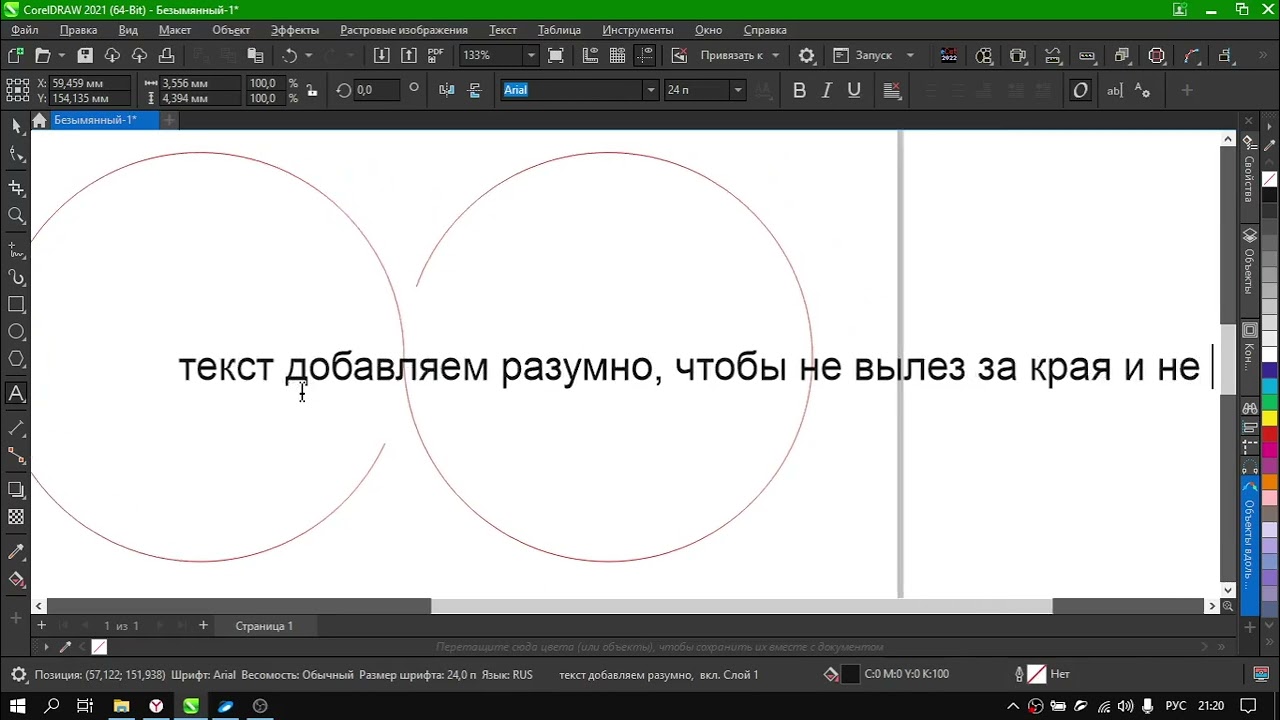Open the font name dropdown
1280x720 pixels.
(x=650, y=90)
